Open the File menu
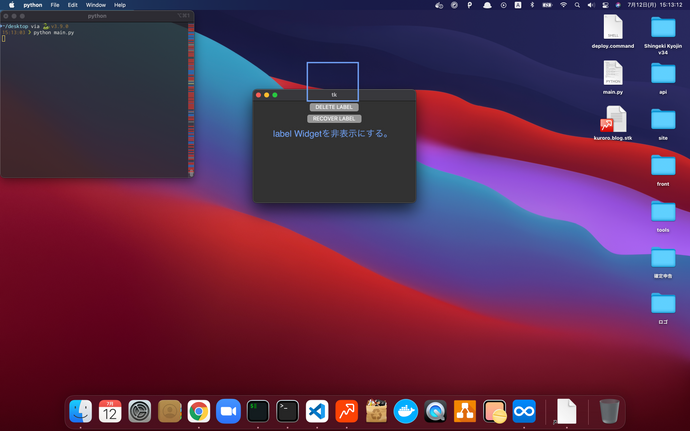The height and width of the screenshot is (431, 690). (x=54, y=5)
